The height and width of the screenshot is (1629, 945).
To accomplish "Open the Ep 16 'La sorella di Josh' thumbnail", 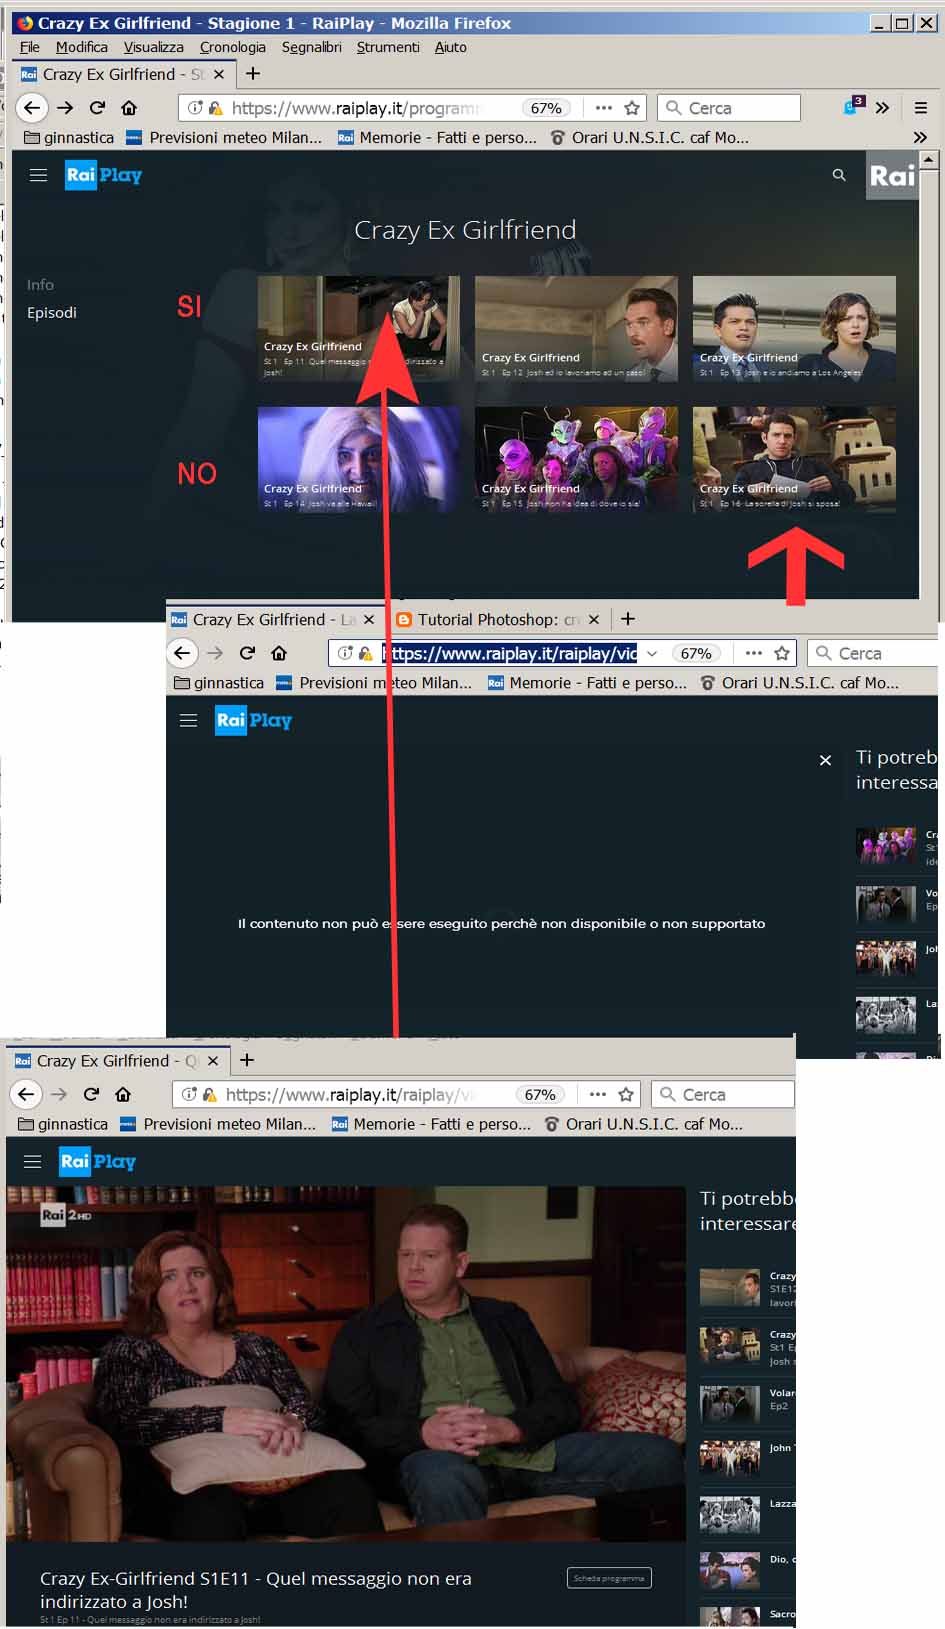I will pyautogui.click(x=794, y=459).
